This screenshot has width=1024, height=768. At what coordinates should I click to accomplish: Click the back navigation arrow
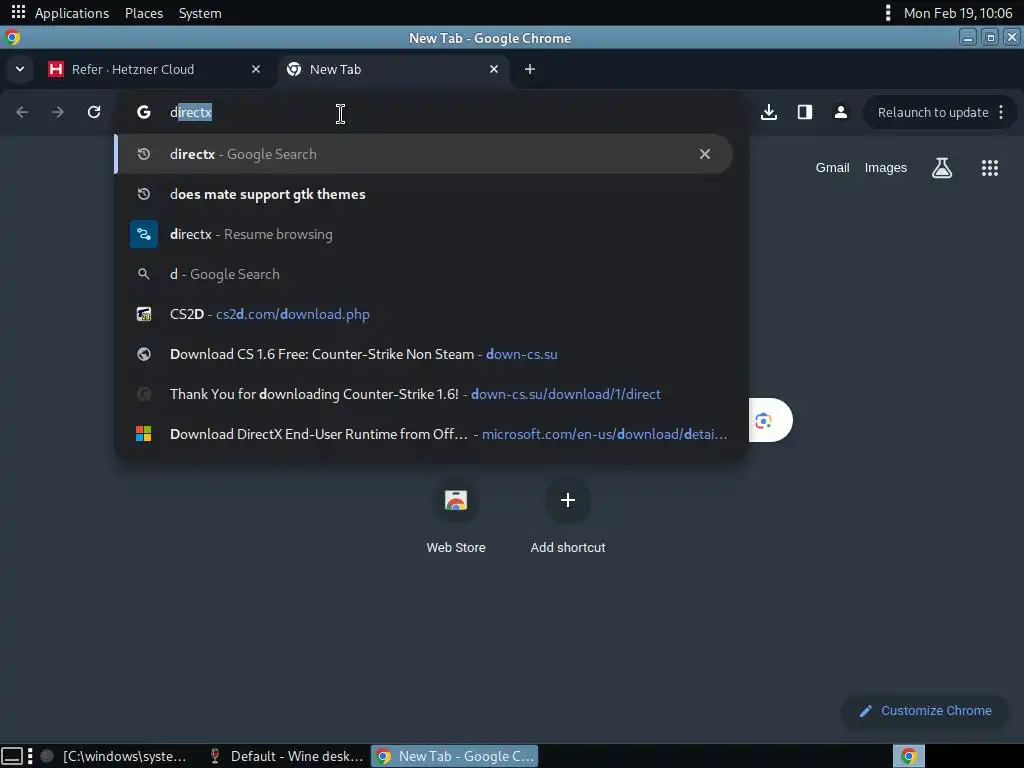[22, 112]
